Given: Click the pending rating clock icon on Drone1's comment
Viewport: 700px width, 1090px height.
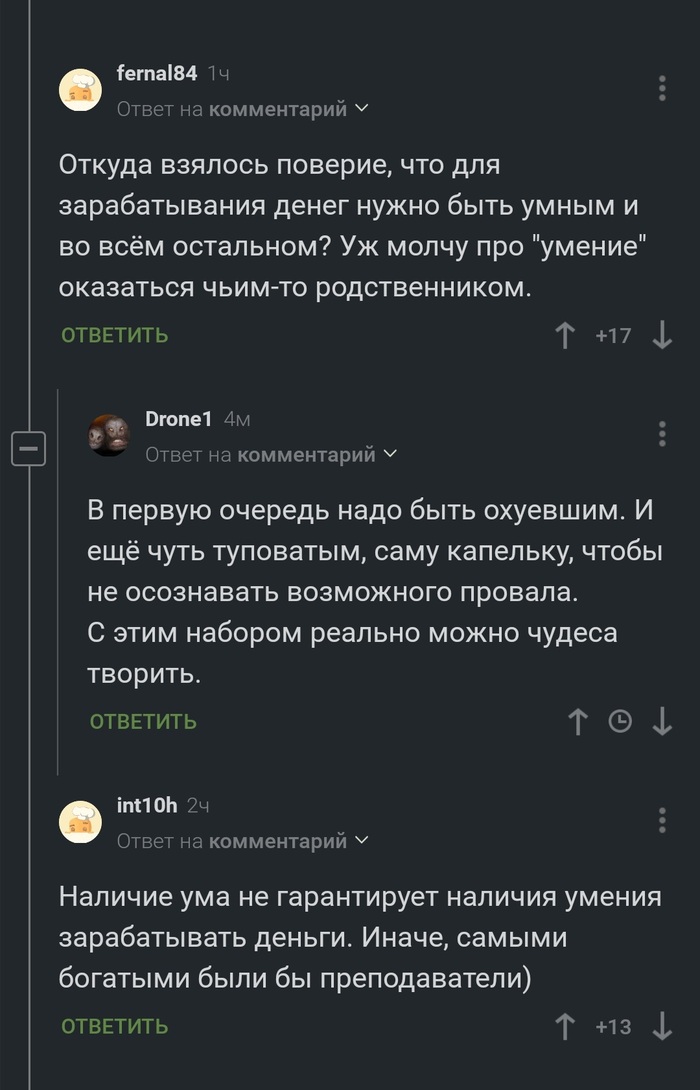Looking at the screenshot, I should click(620, 720).
